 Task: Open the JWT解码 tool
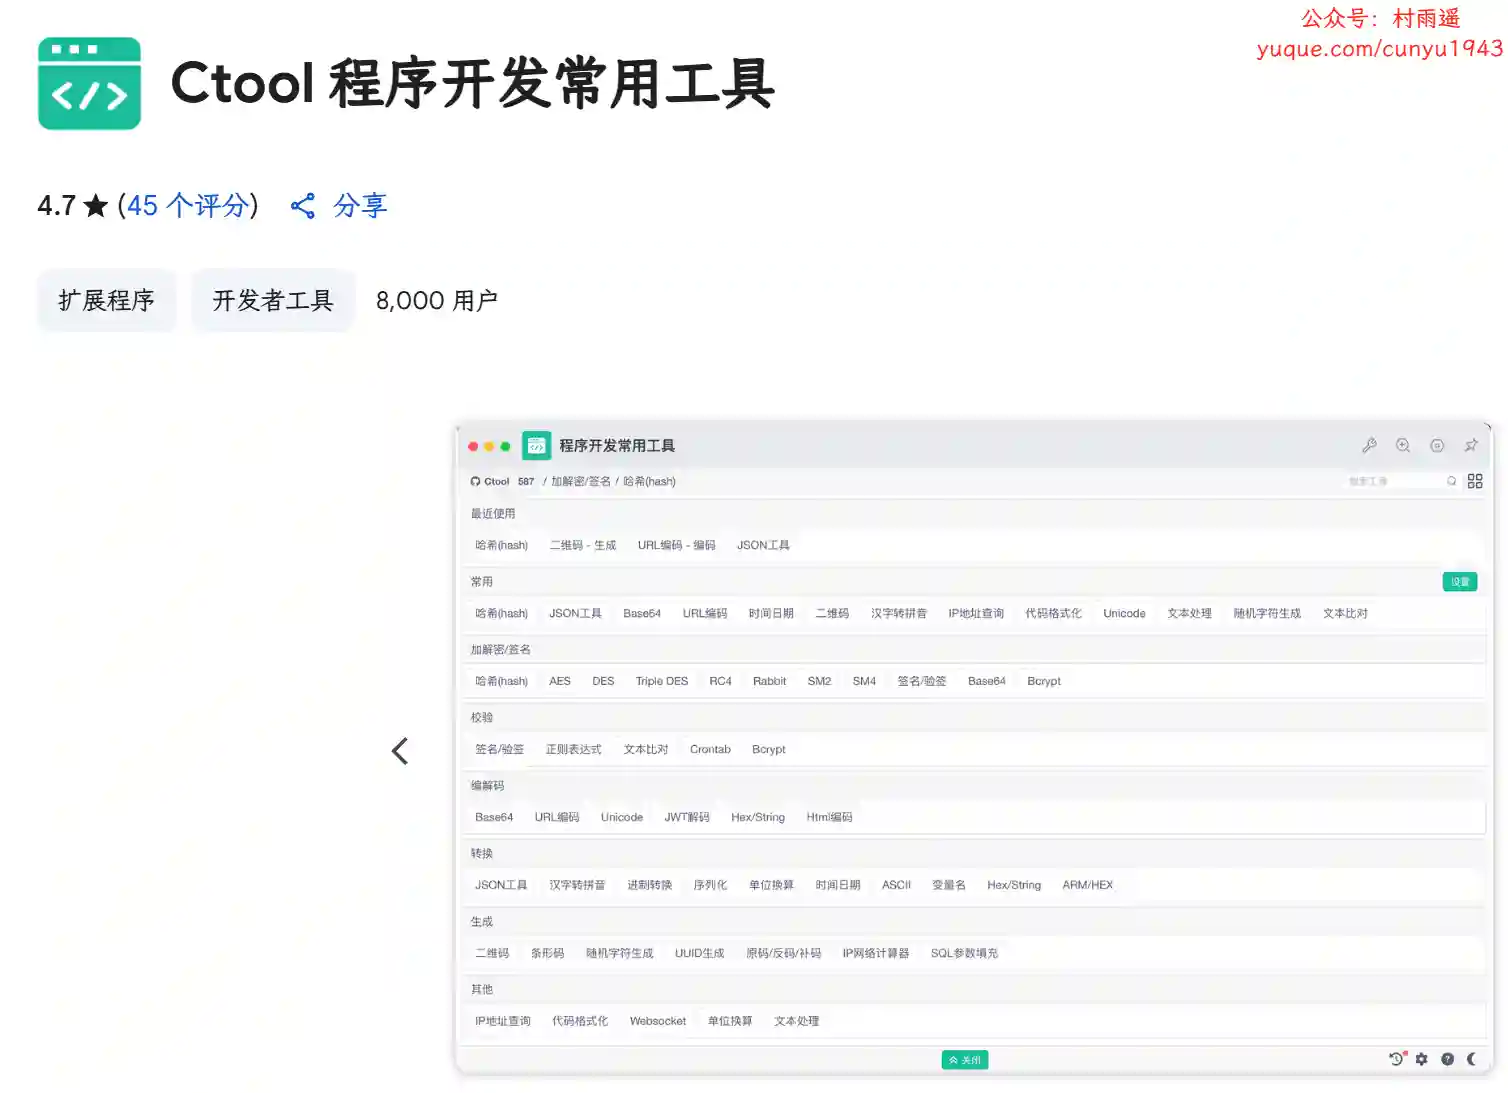pyautogui.click(x=687, y=817)
